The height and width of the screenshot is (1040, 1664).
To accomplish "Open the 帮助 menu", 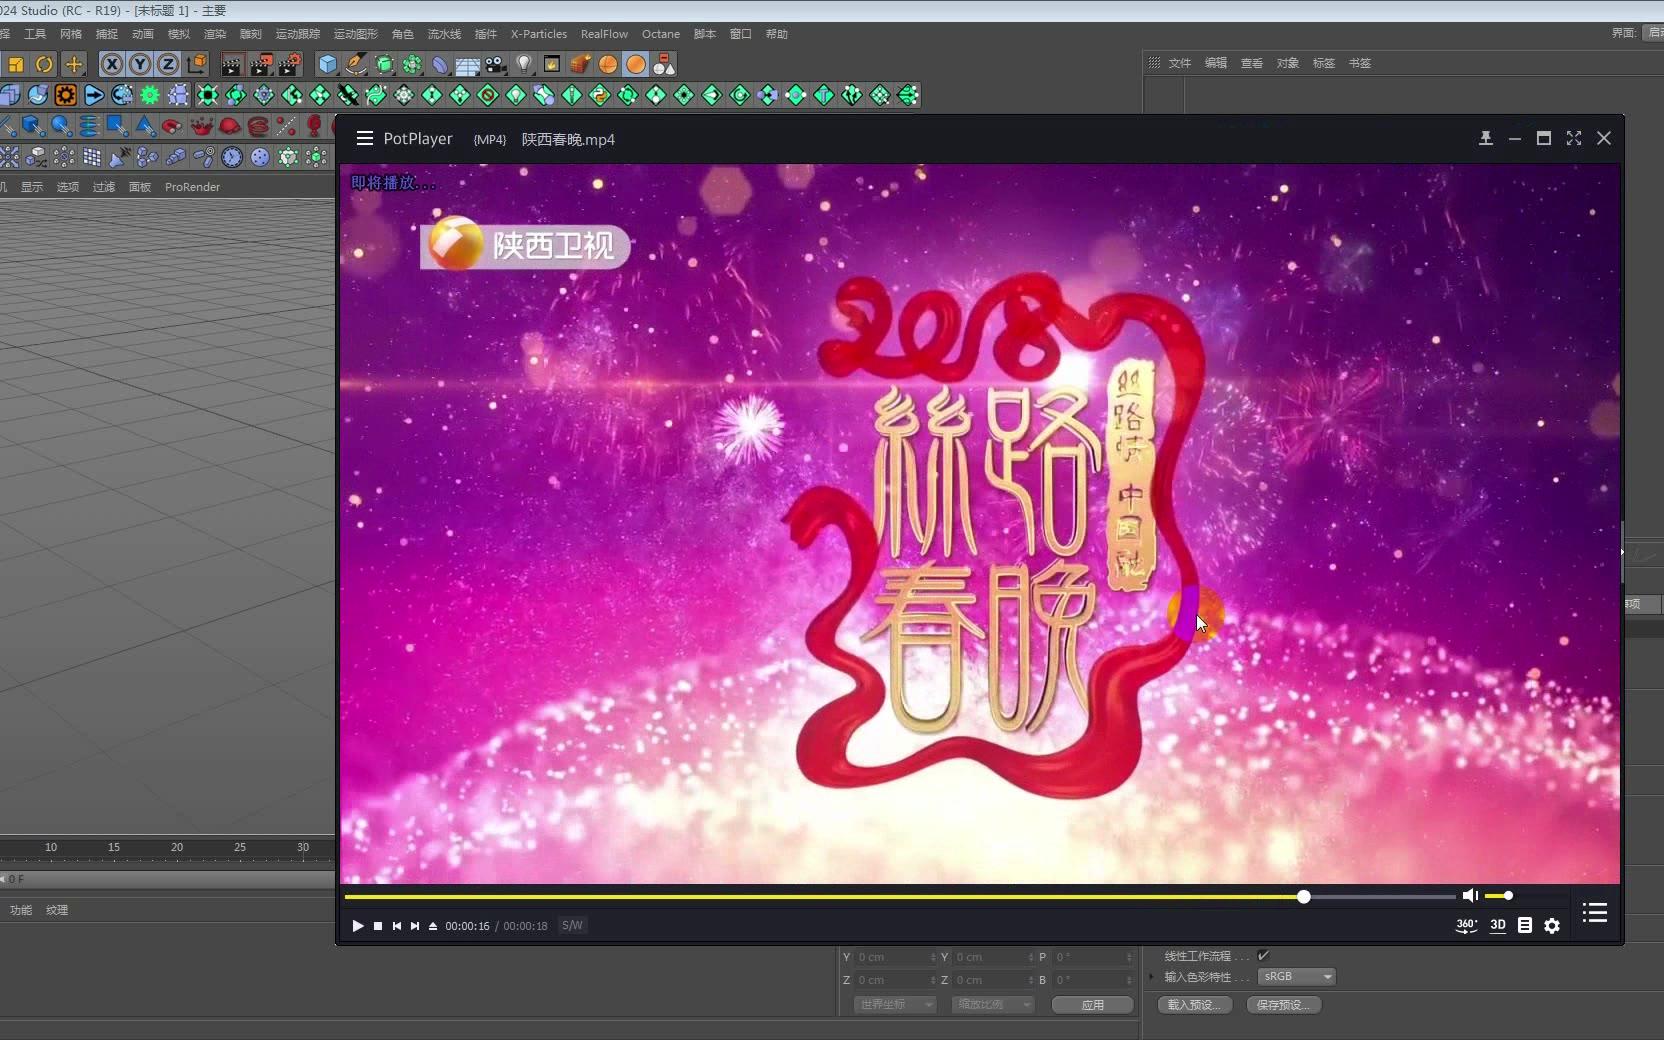I will (x=777, y=34).
